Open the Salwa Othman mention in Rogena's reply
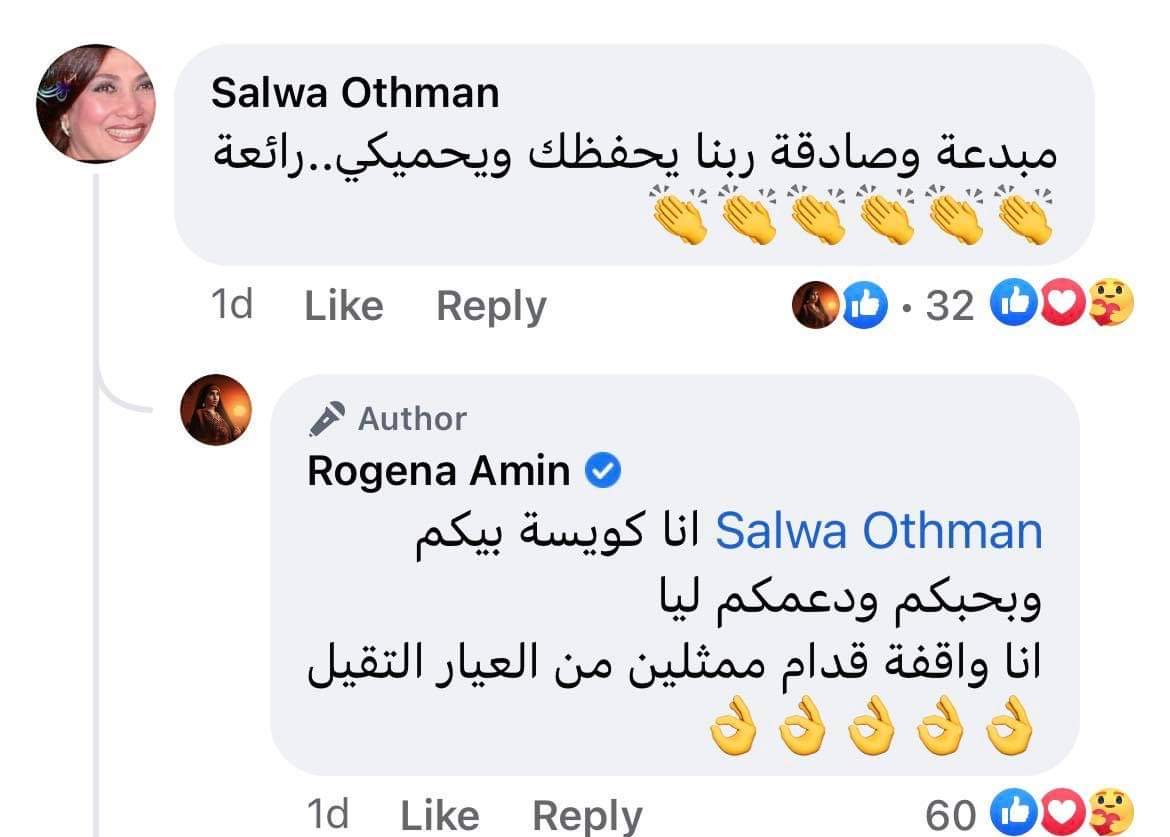The width and height of the screenshot is (1170, 837). click(880, 531)
